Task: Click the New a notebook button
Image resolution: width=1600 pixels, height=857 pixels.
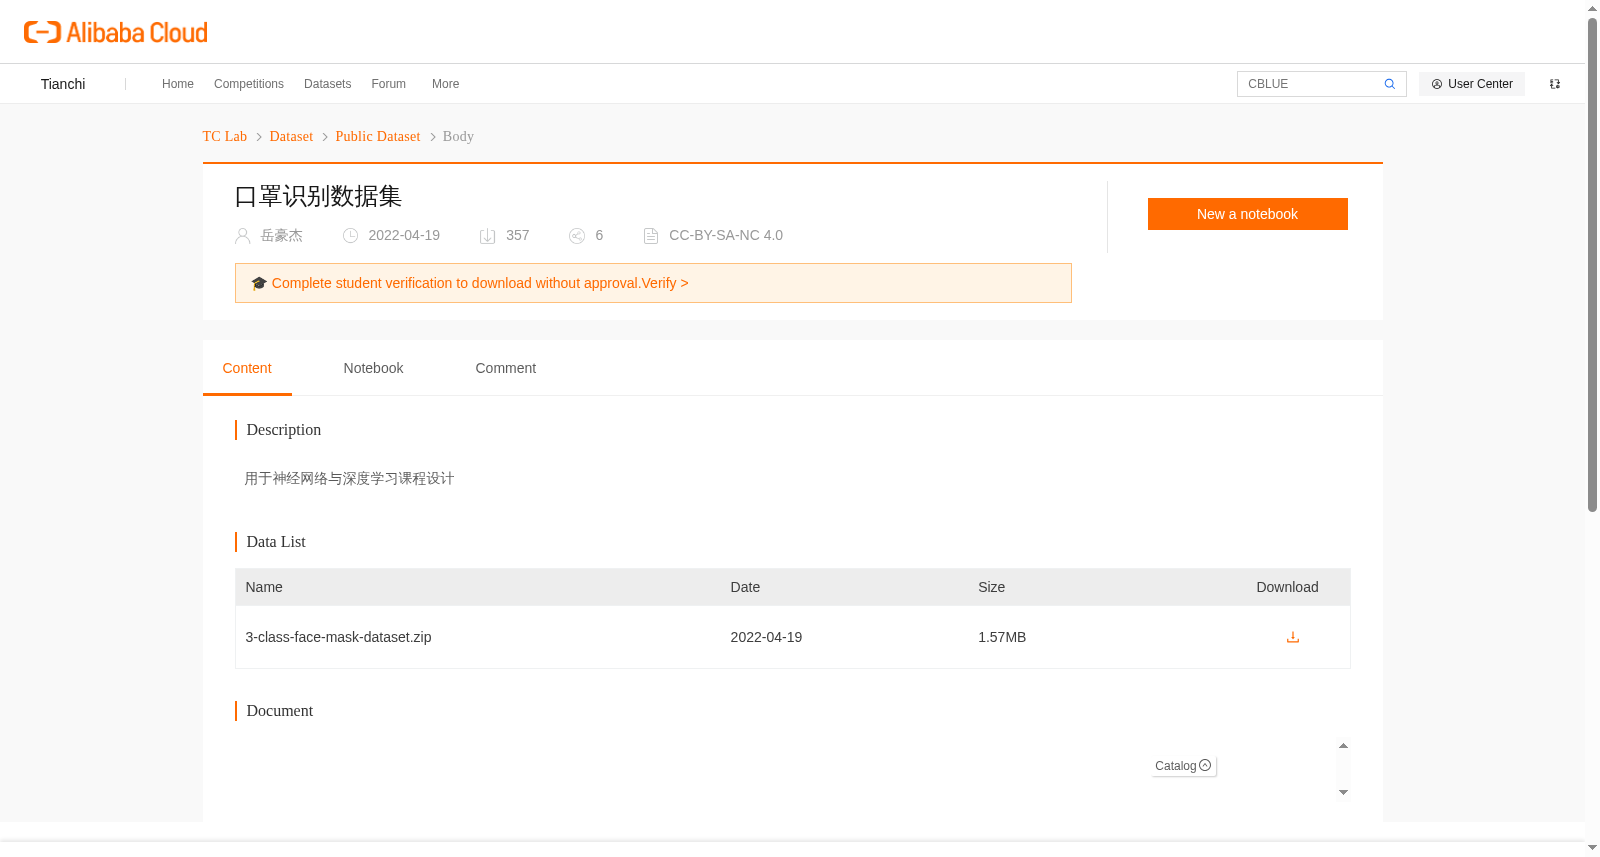Action: 1247,214
